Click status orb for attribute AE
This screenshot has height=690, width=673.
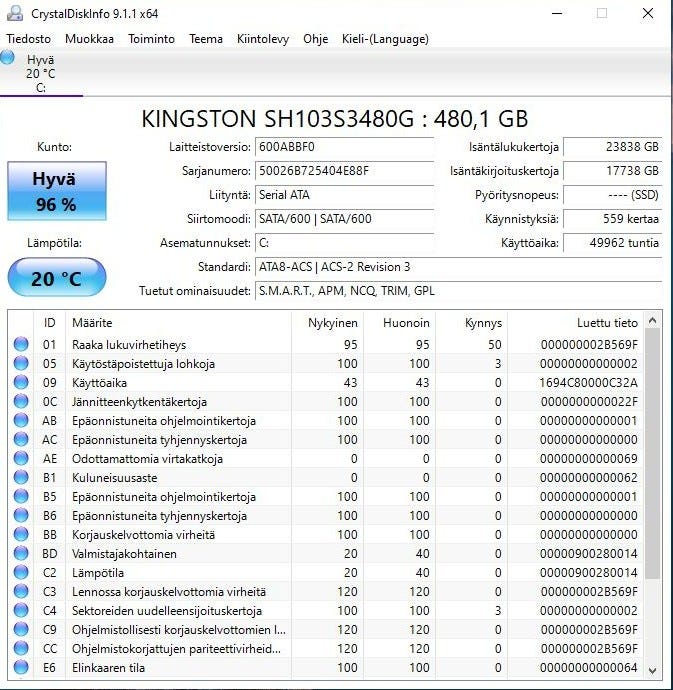(21, 458)
